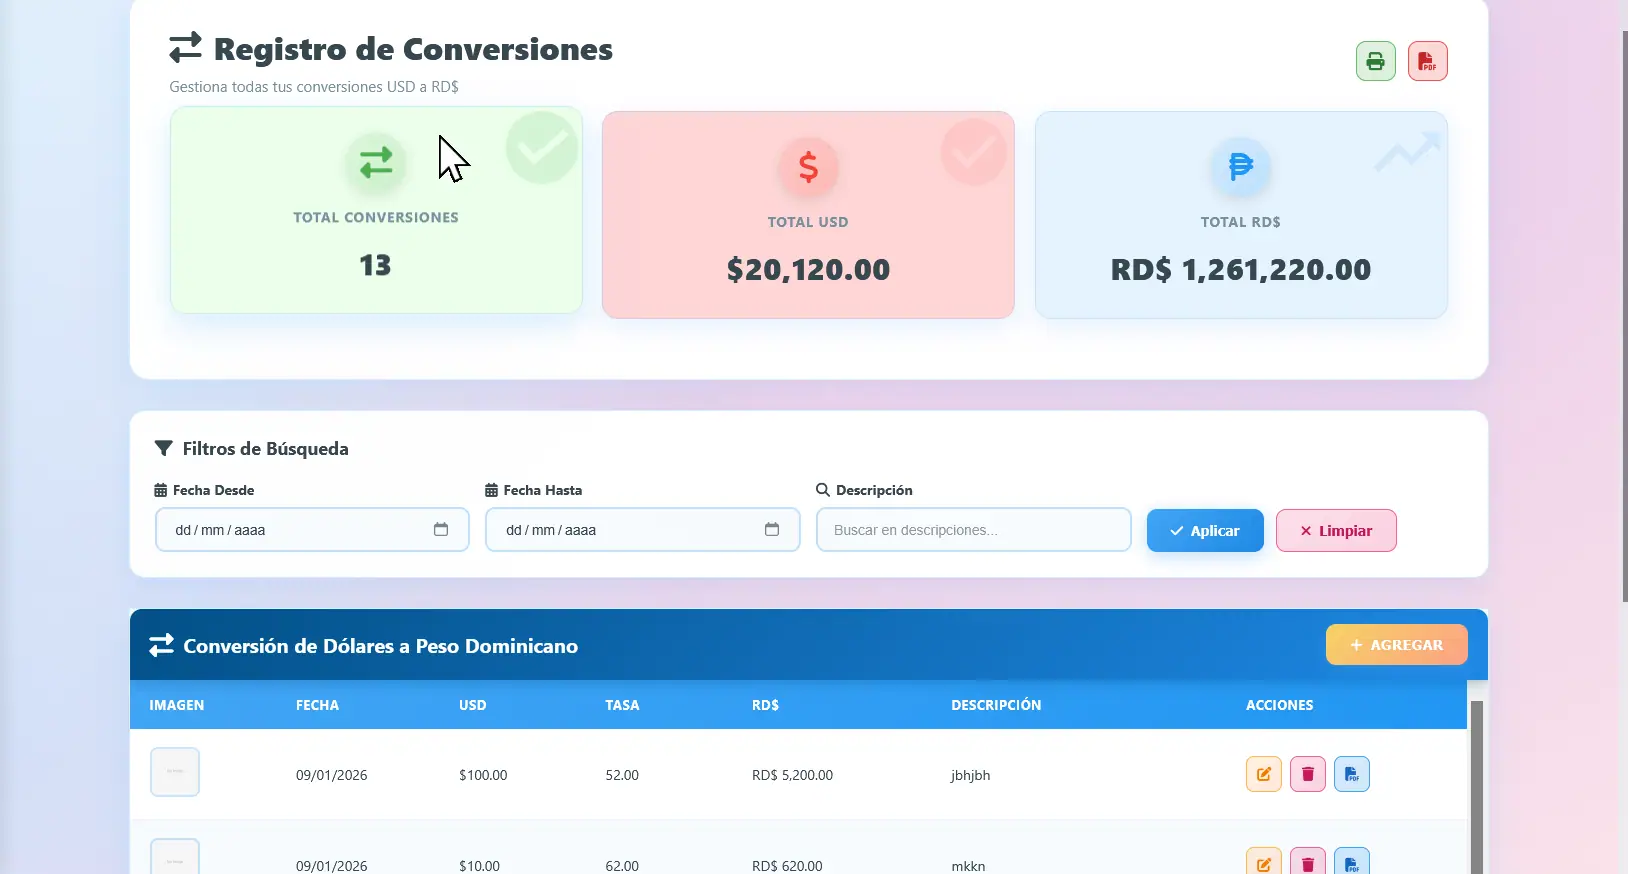This screenshot has height=874, width=1628.
Task: Edit the mkkn conversion row
Action: 1263,862
